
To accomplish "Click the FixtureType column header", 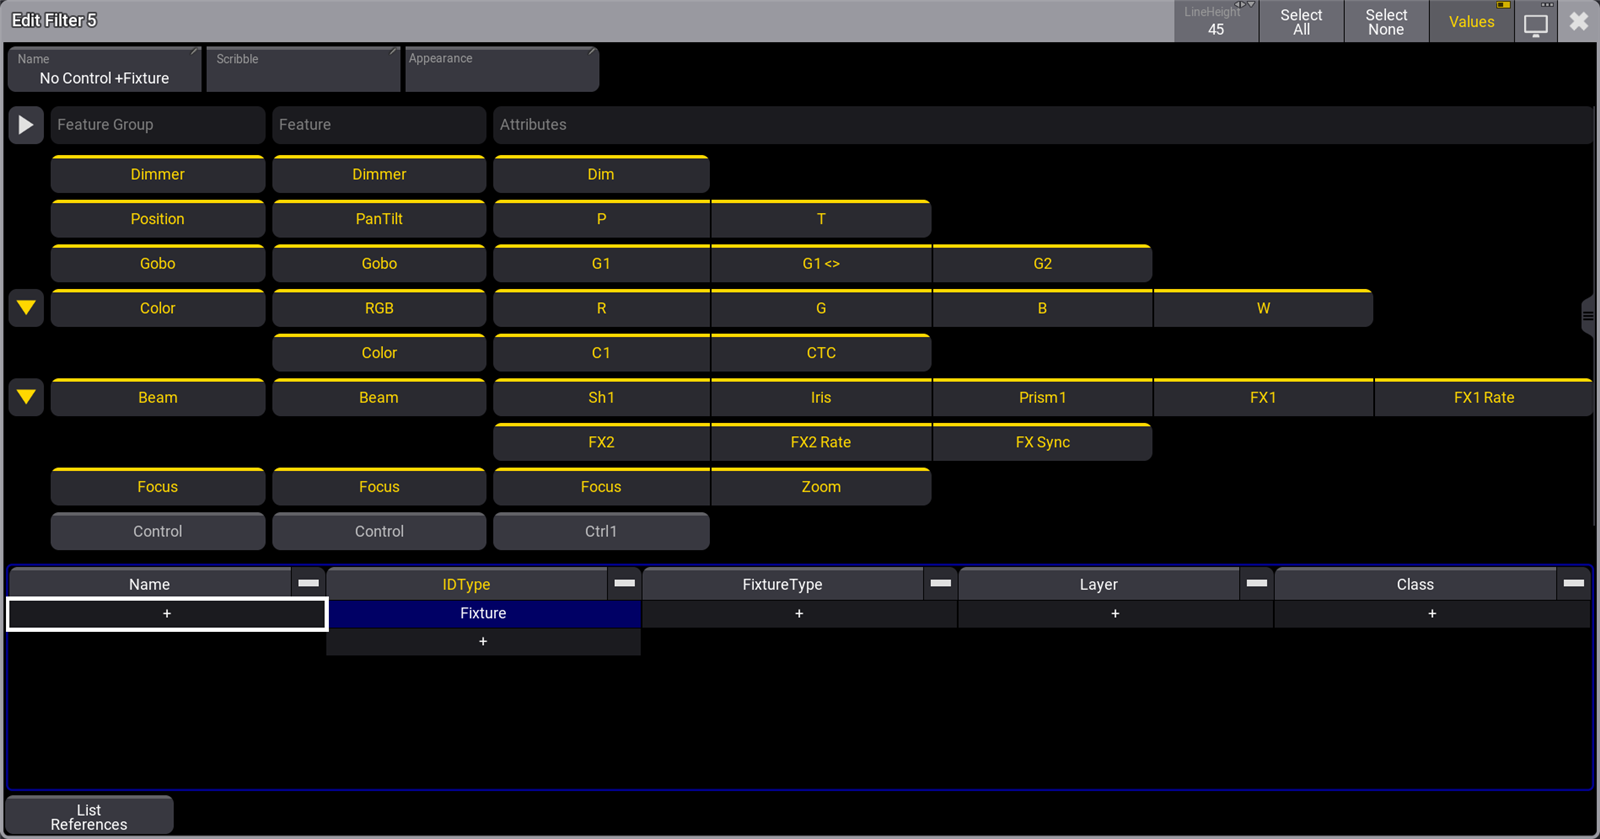I will tap(782, 584).
